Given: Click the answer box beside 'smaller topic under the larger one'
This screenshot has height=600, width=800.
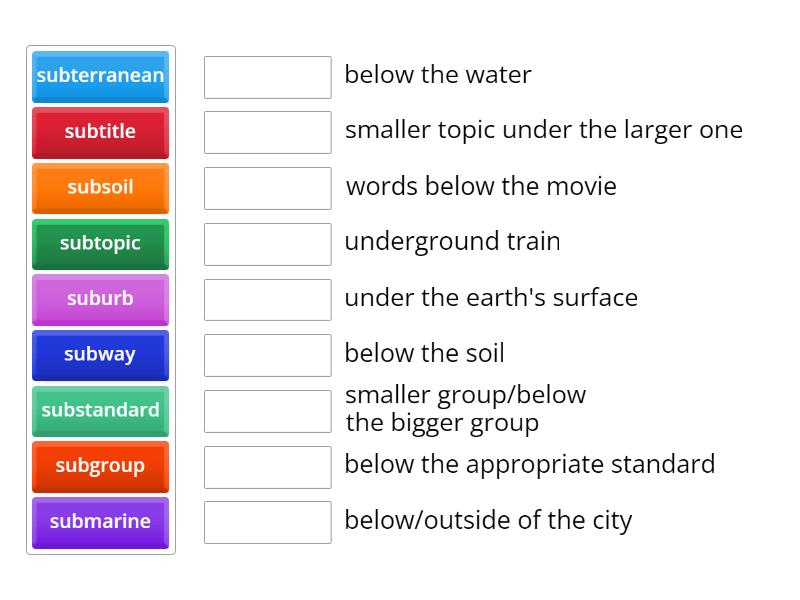Looking at the screenshot, I should pos(267,132).
